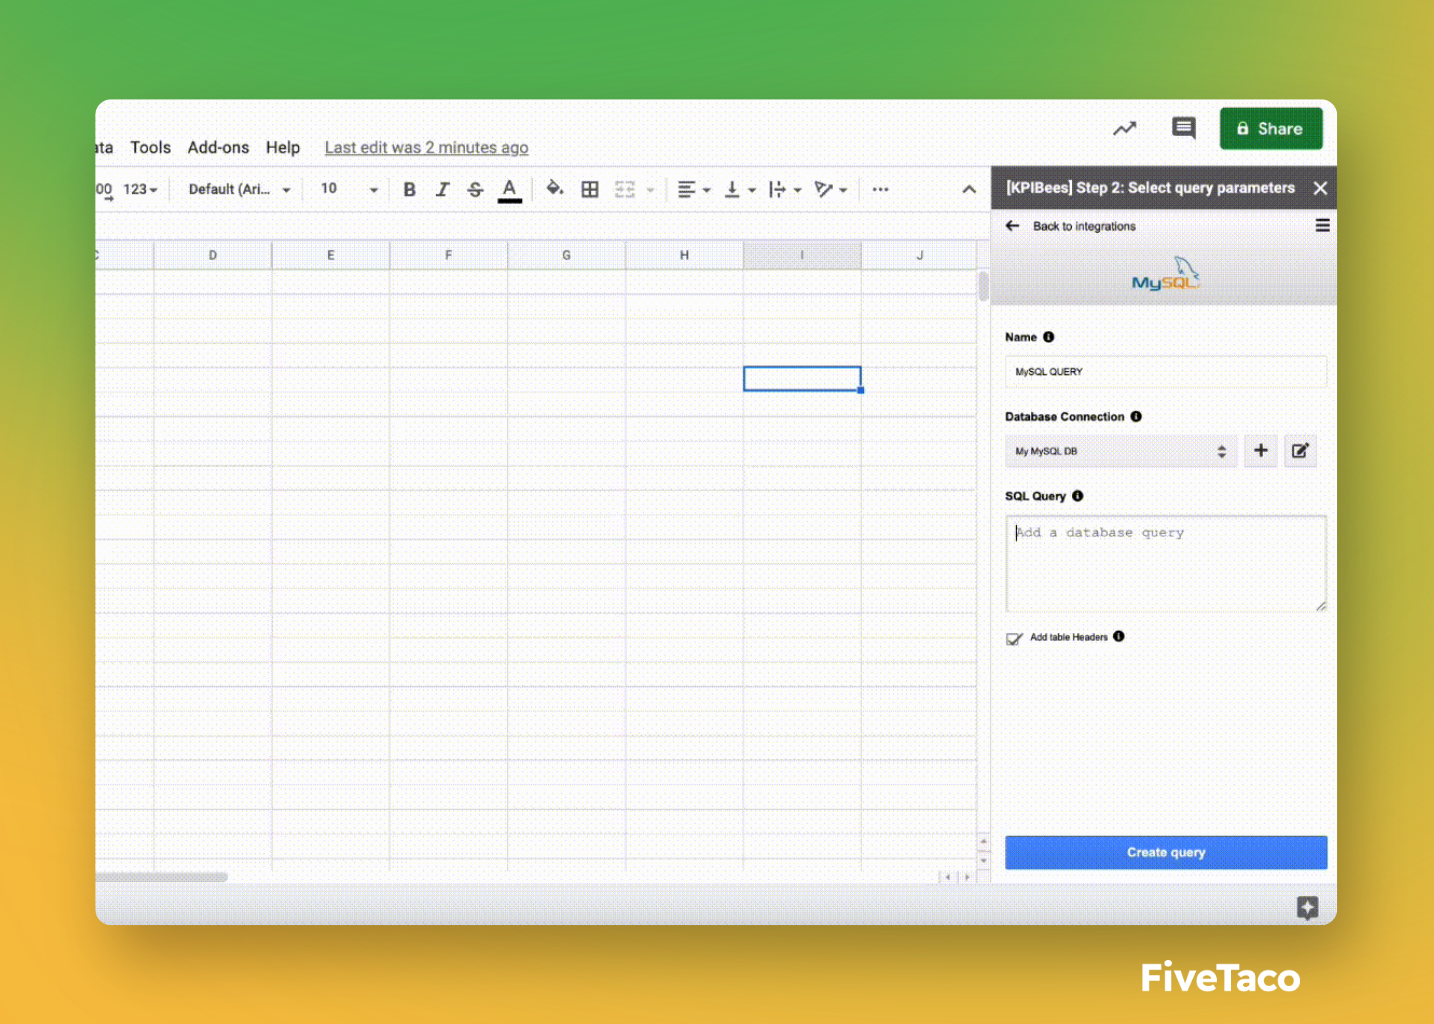The height and width of the screenshot is (1024, 1434).
Task: Click the merge cells icon
Action: pyautogui.click(x=625, y=189)
